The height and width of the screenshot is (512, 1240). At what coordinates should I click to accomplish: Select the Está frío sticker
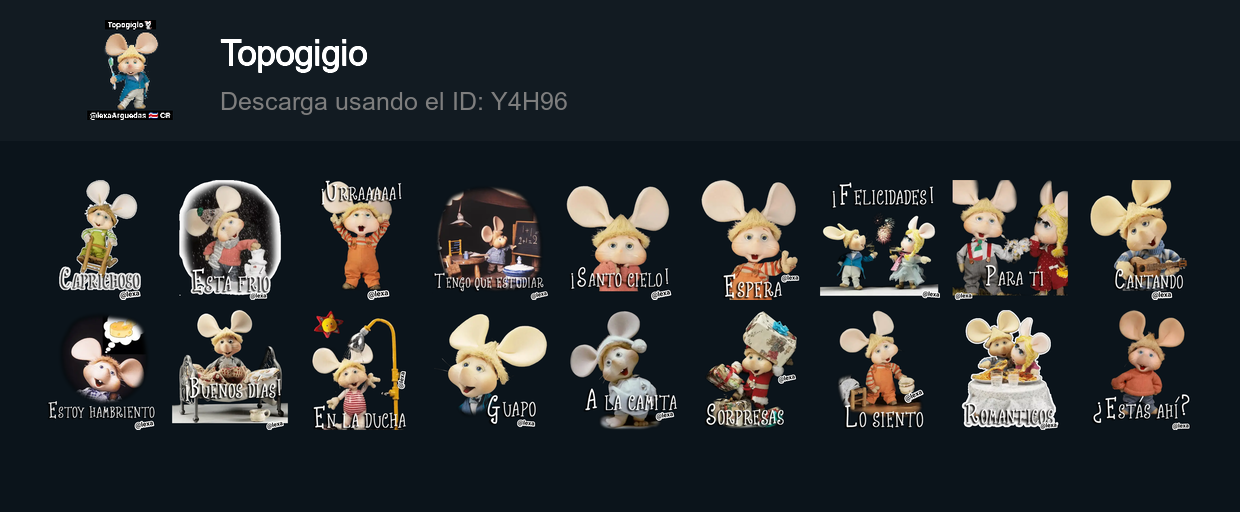[x=230, y=239]
